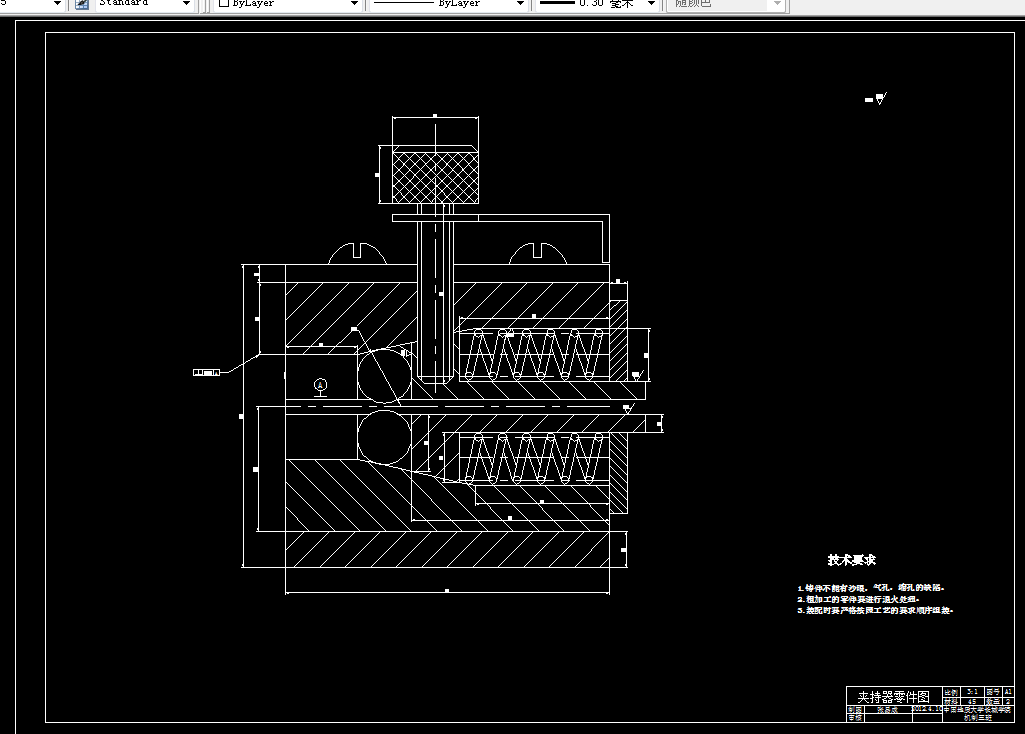
Task: Open the ByLayer linetype dropdown
Action: [520, 3]
